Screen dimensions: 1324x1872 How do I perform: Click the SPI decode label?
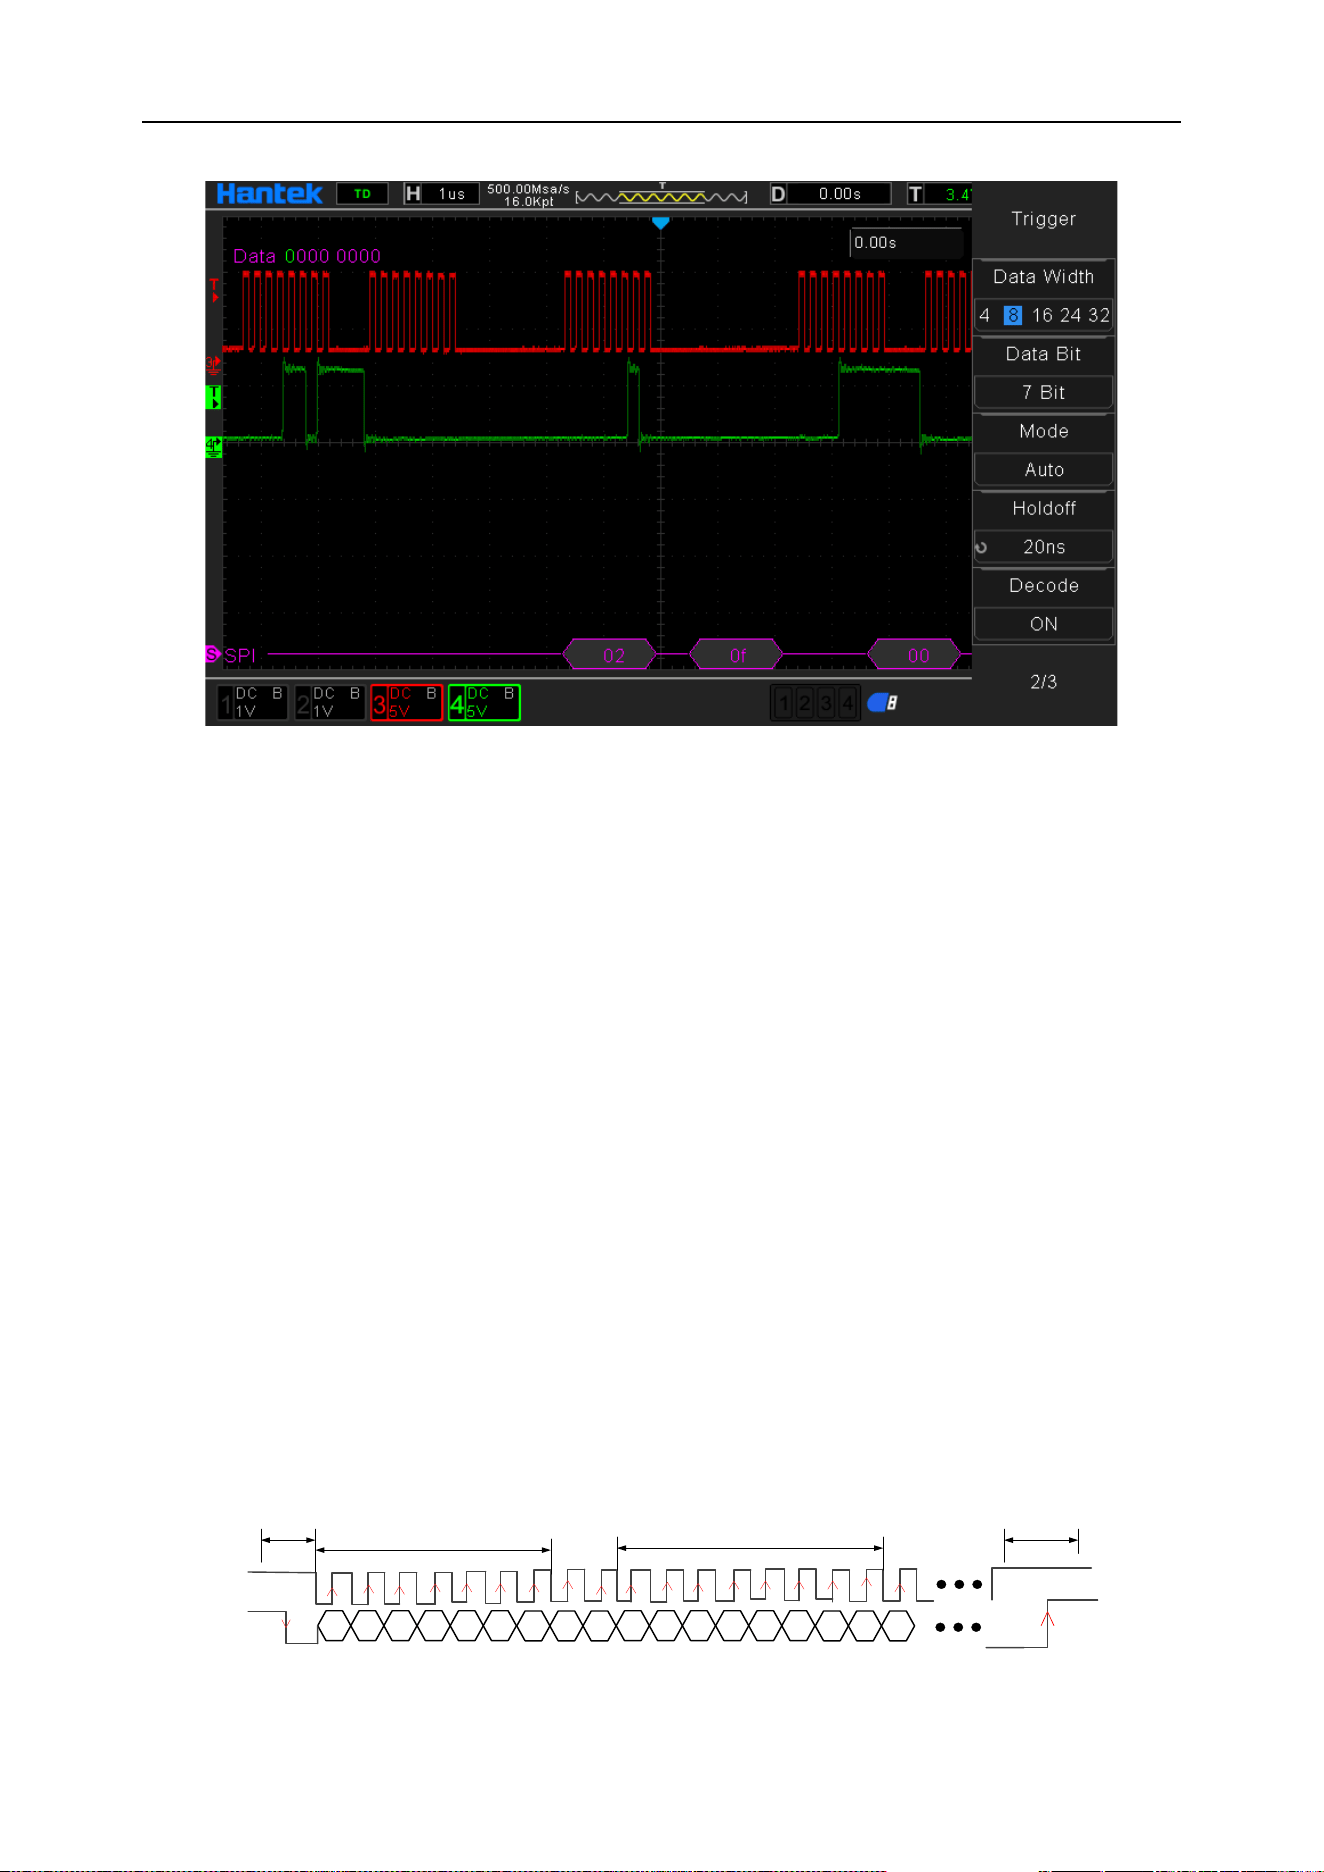coord(240,655)
